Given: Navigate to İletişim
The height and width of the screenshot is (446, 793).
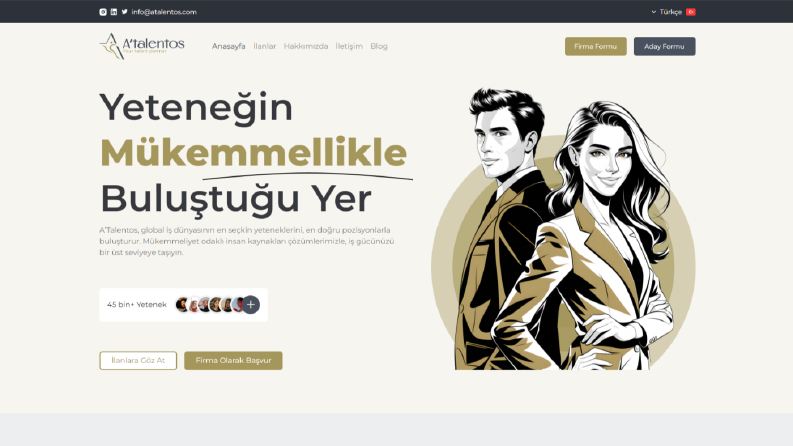Looking at the screenshot, I should [x=349, y=46].
